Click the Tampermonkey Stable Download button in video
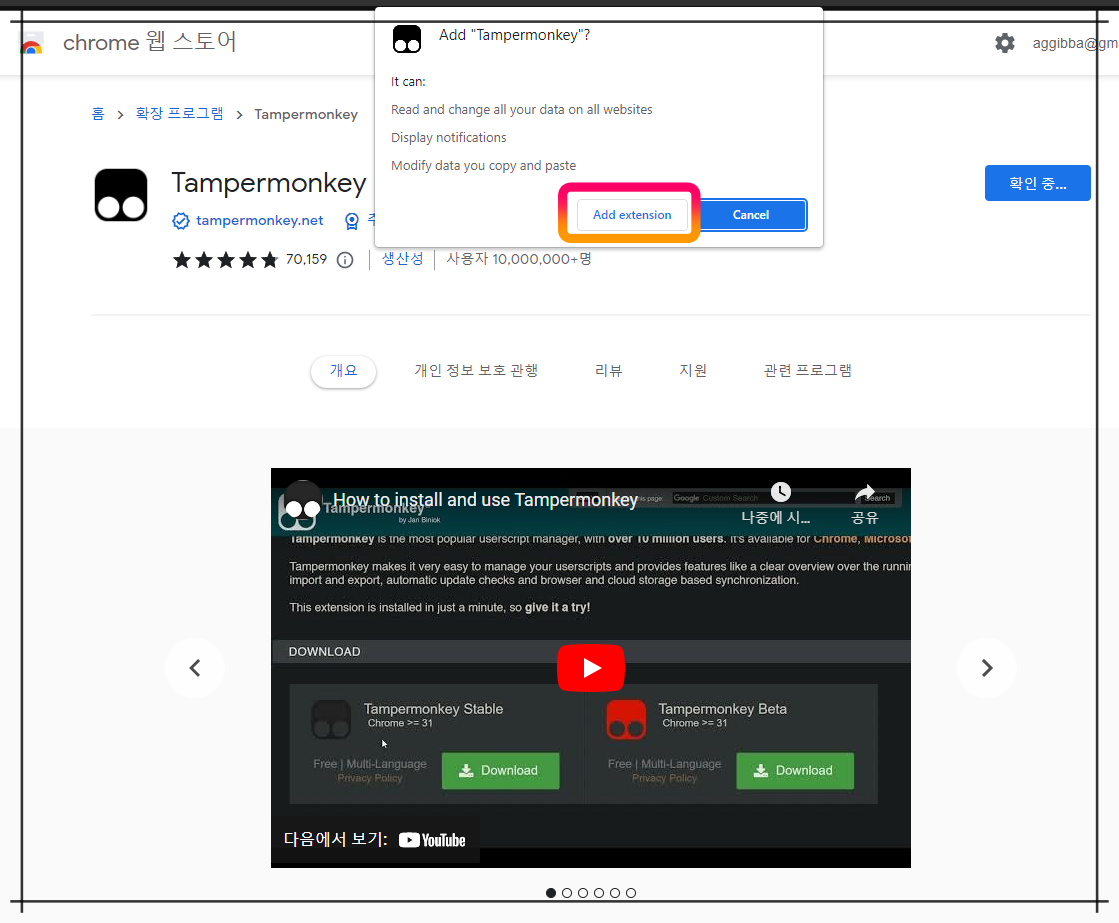Viewport: 1119px width, 923px height. (x=500, y=771)
